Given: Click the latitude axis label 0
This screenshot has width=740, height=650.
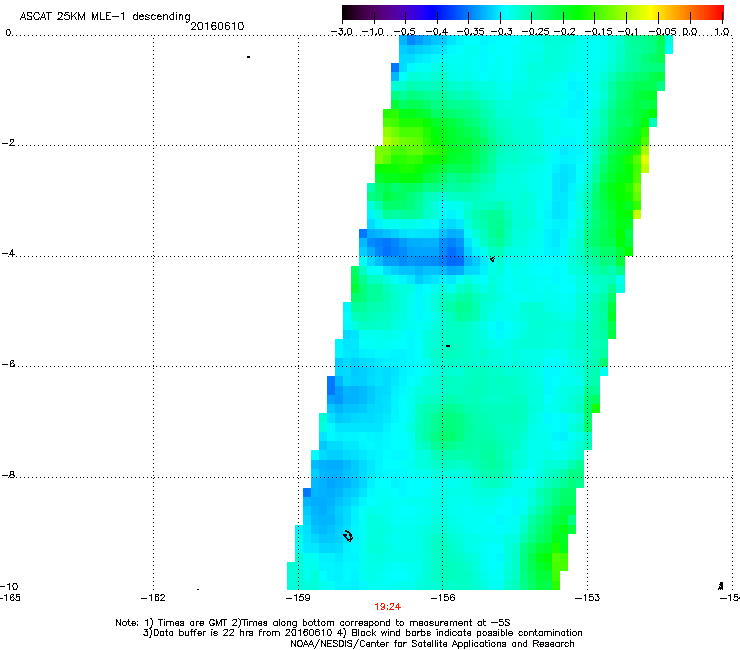Looking at the screenshot, I should coord(8,33).
